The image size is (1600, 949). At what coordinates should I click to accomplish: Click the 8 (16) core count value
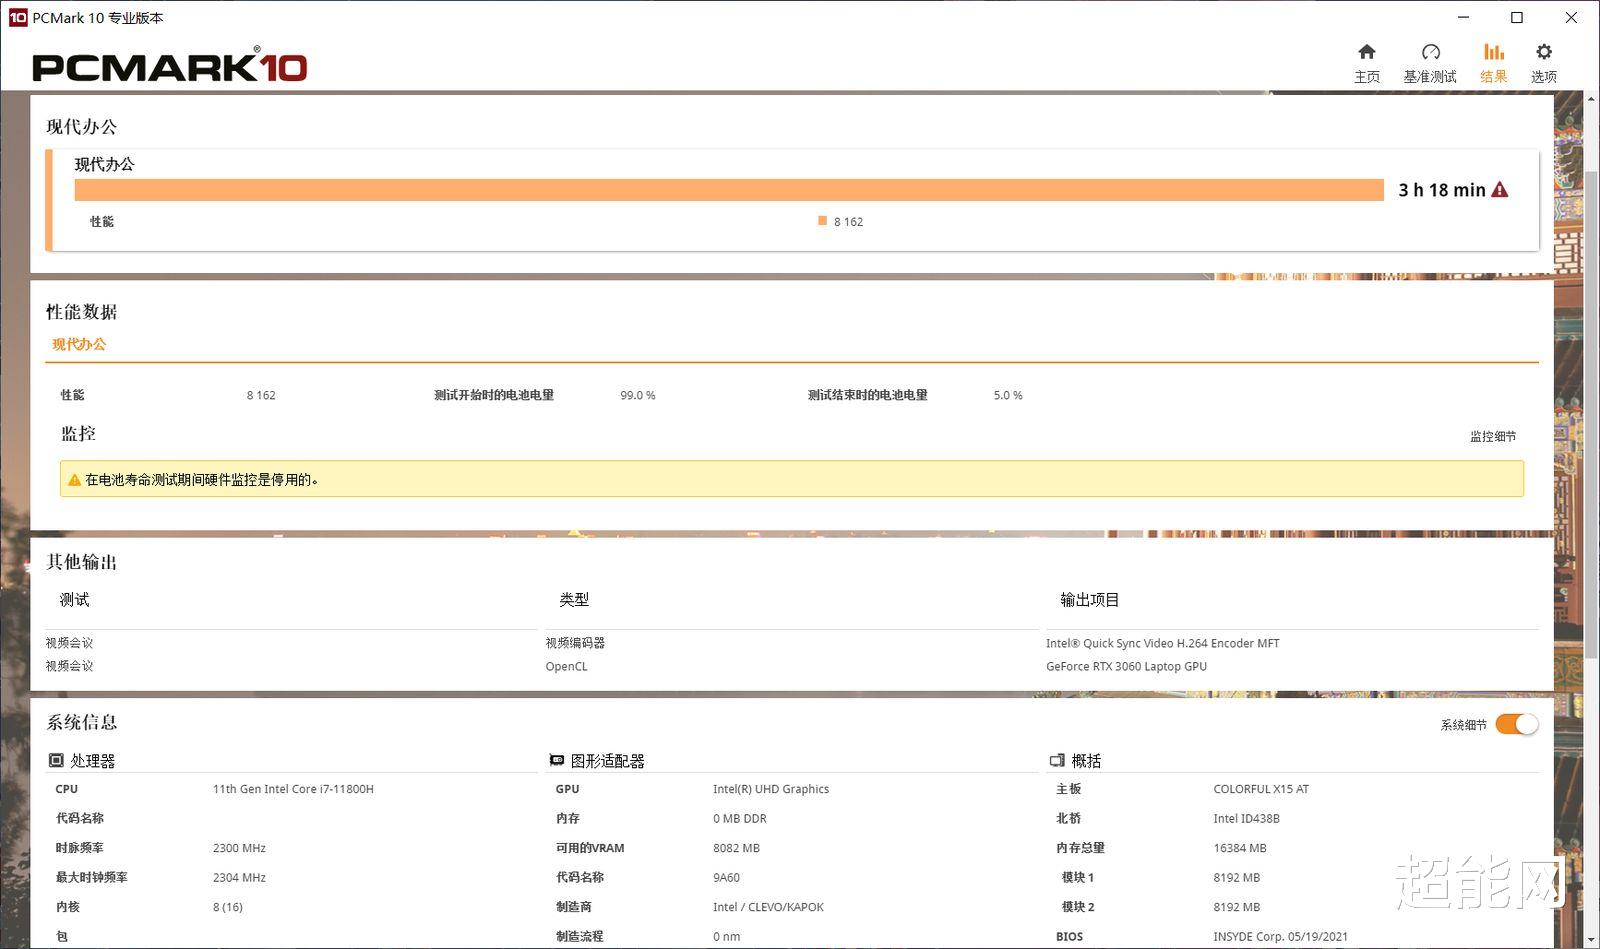pyautogui.click(x=228, y=907)
